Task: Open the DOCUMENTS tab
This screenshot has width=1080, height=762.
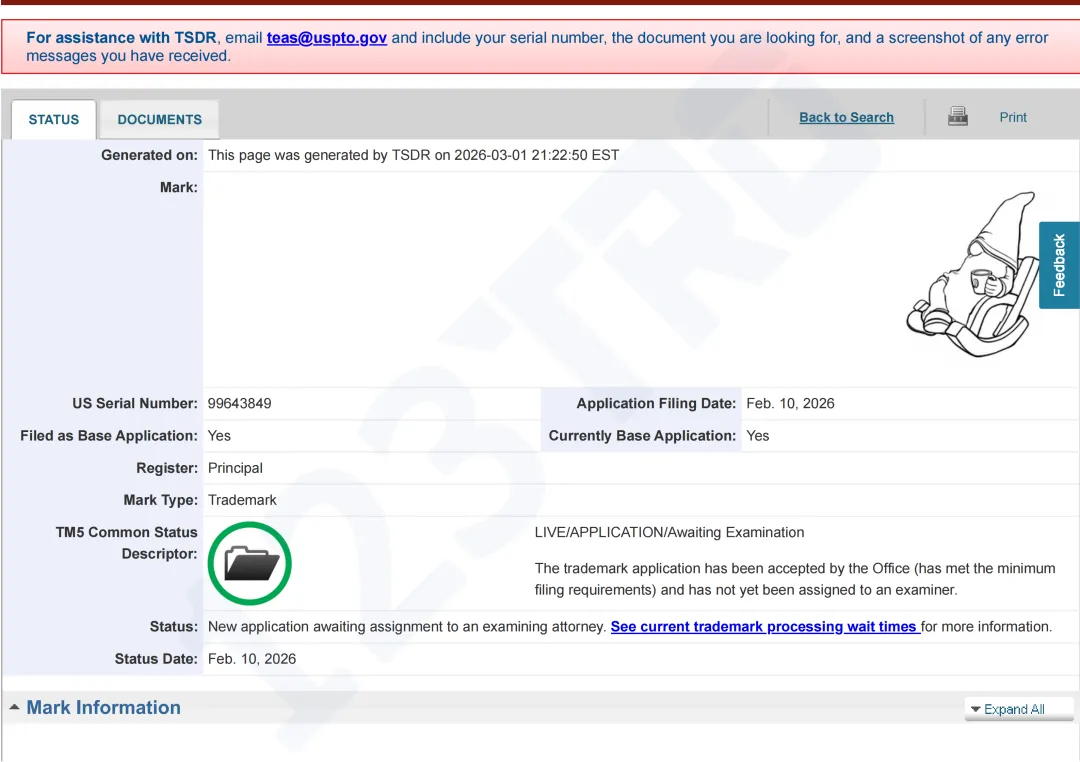Action: point(160,119)
